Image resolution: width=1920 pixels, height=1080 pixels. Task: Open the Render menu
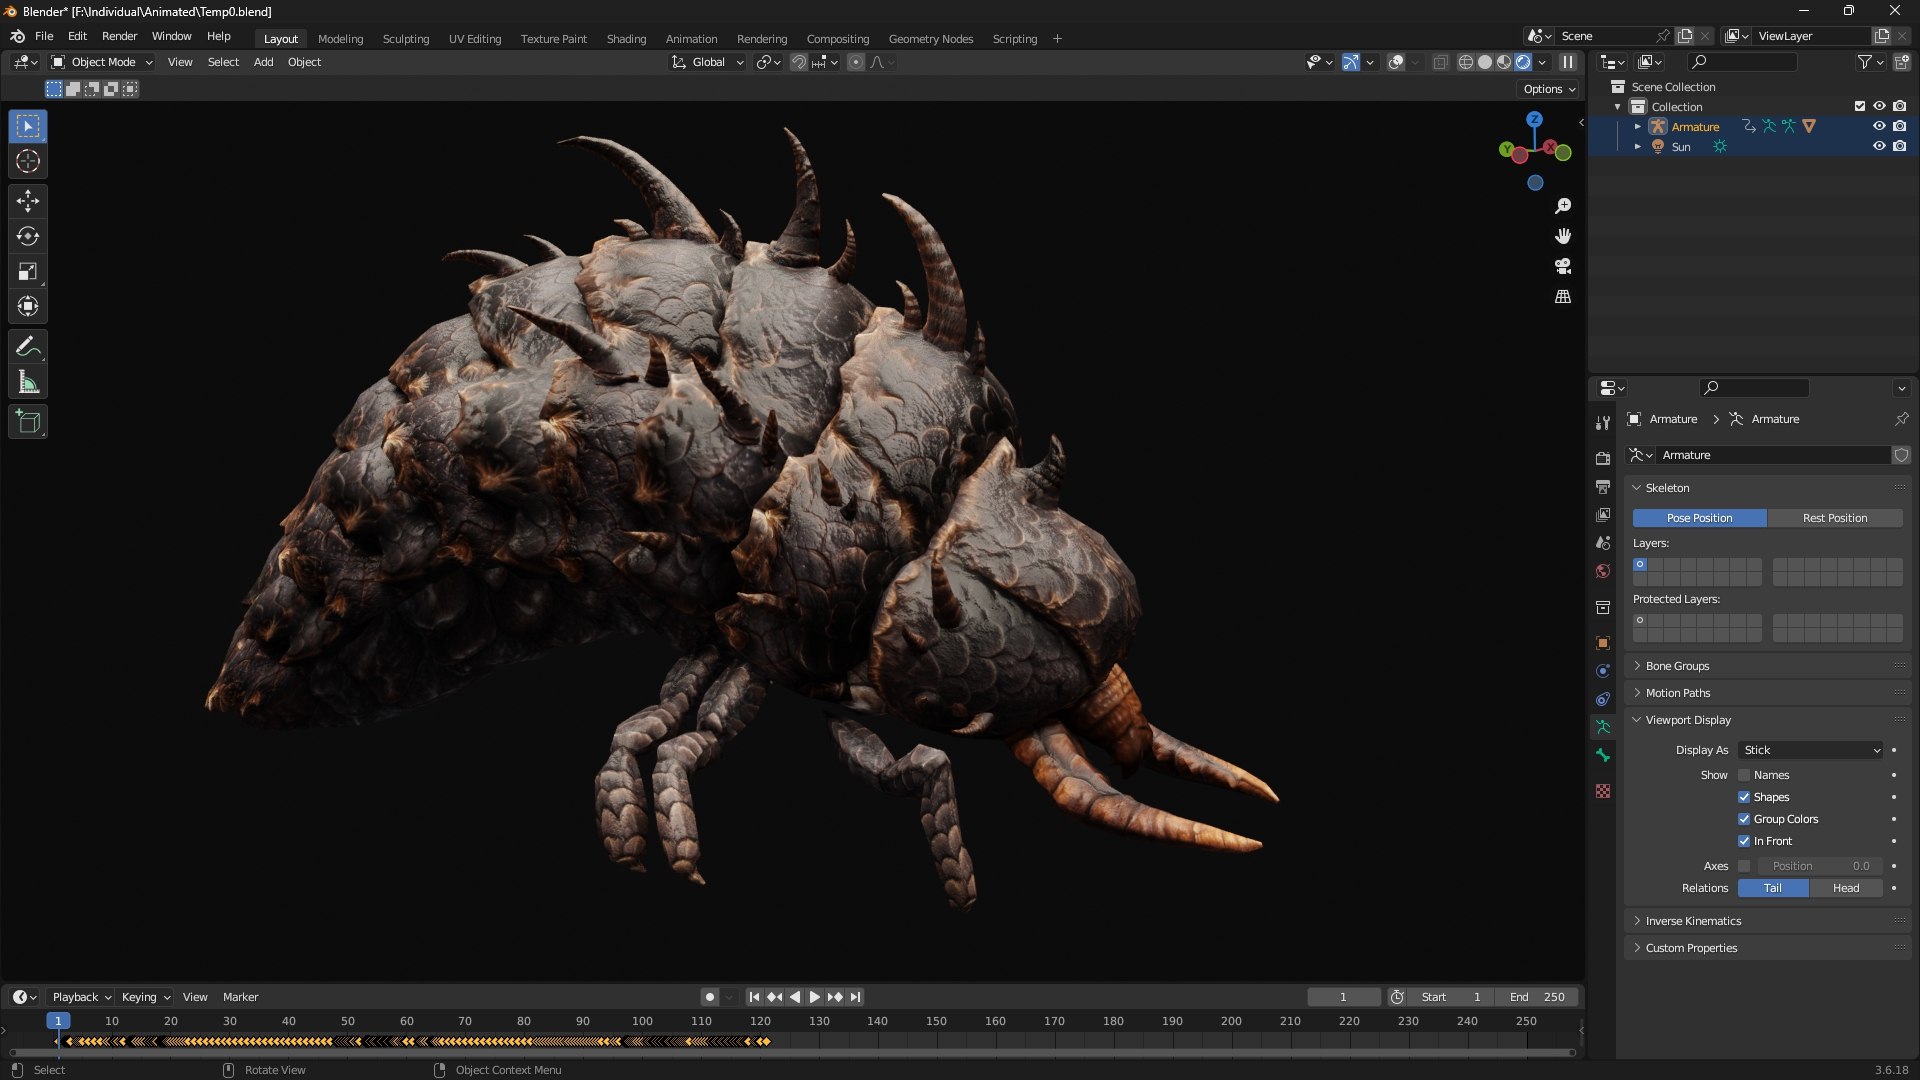pyautogui.click(x=119, y=36)
